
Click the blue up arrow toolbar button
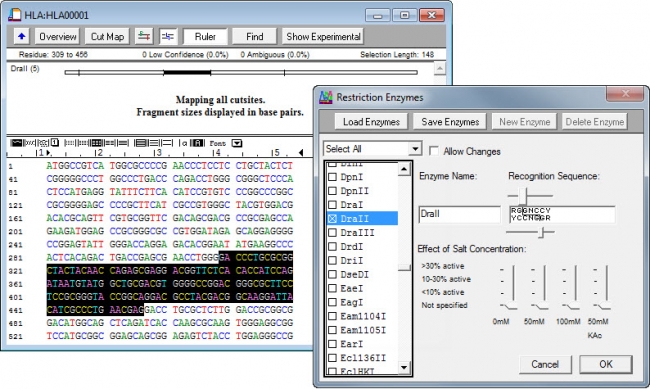click(22, 36)
